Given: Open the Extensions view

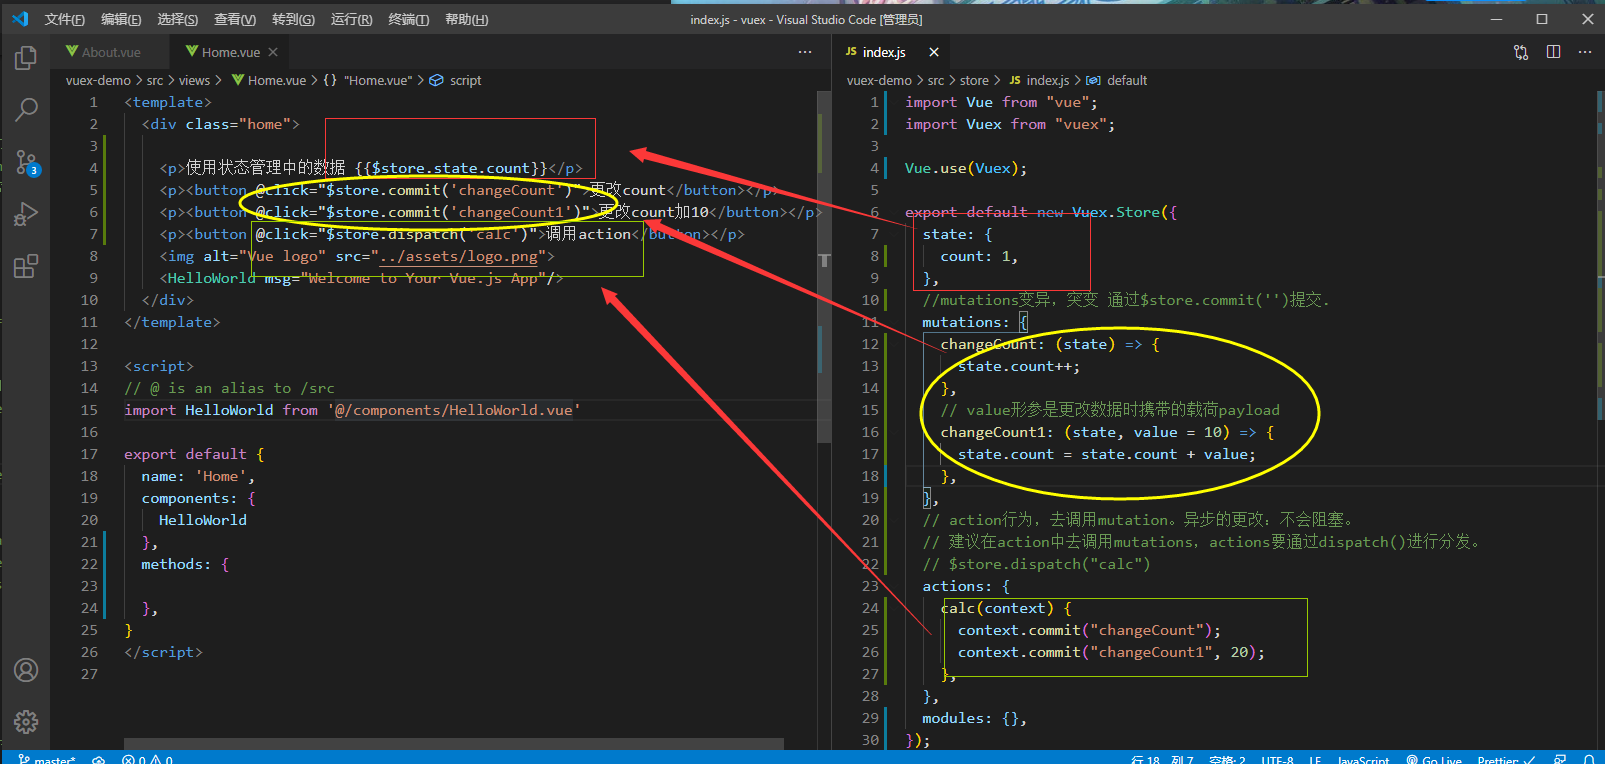Looking at the screenshot, I should 26,266.
